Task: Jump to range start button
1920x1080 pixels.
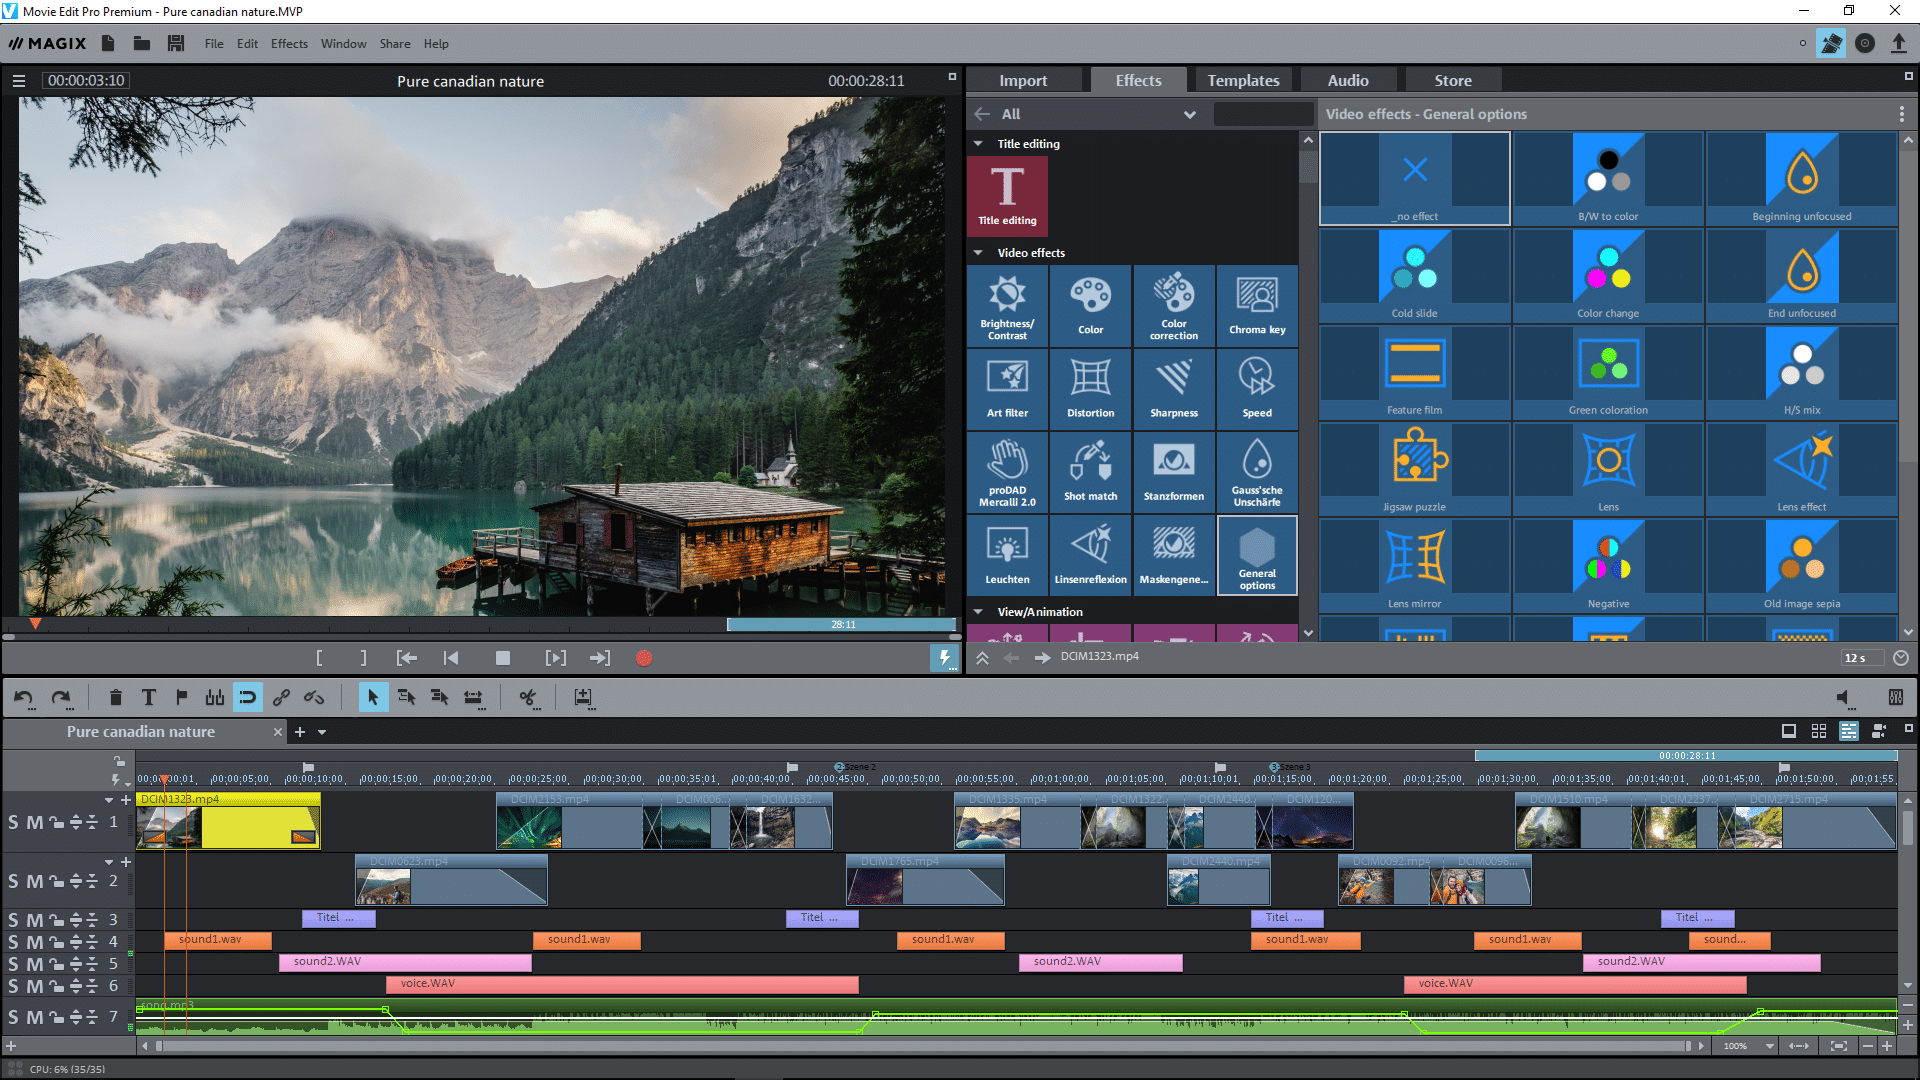Action: [406, 658]
